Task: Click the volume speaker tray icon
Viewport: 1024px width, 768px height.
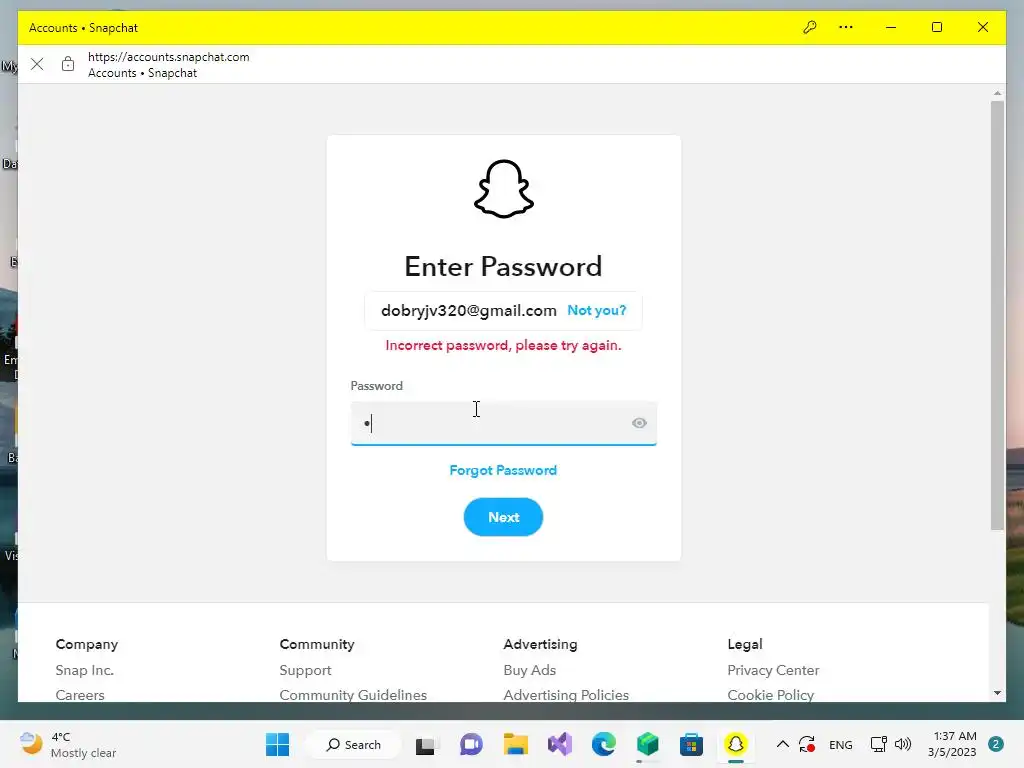Action: coord(903,744)
